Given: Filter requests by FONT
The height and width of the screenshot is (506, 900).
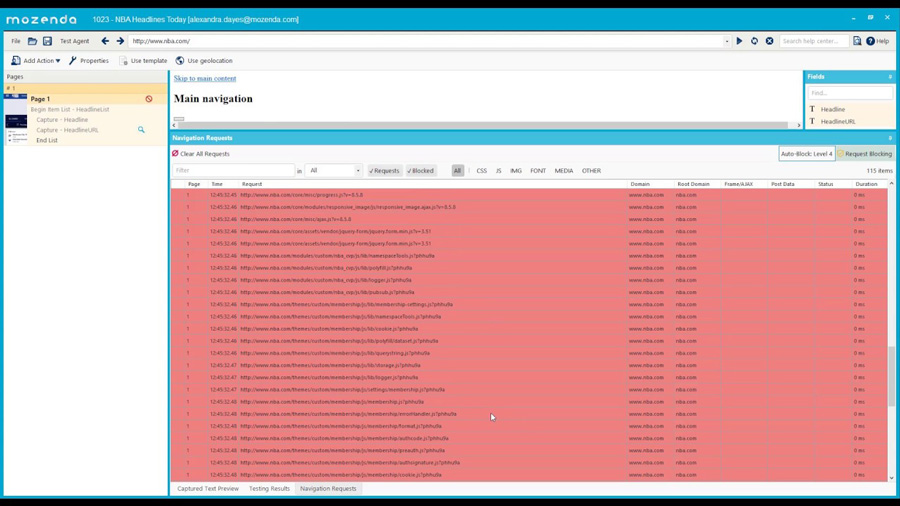Looking at the screenshot, I should point(538,170).
